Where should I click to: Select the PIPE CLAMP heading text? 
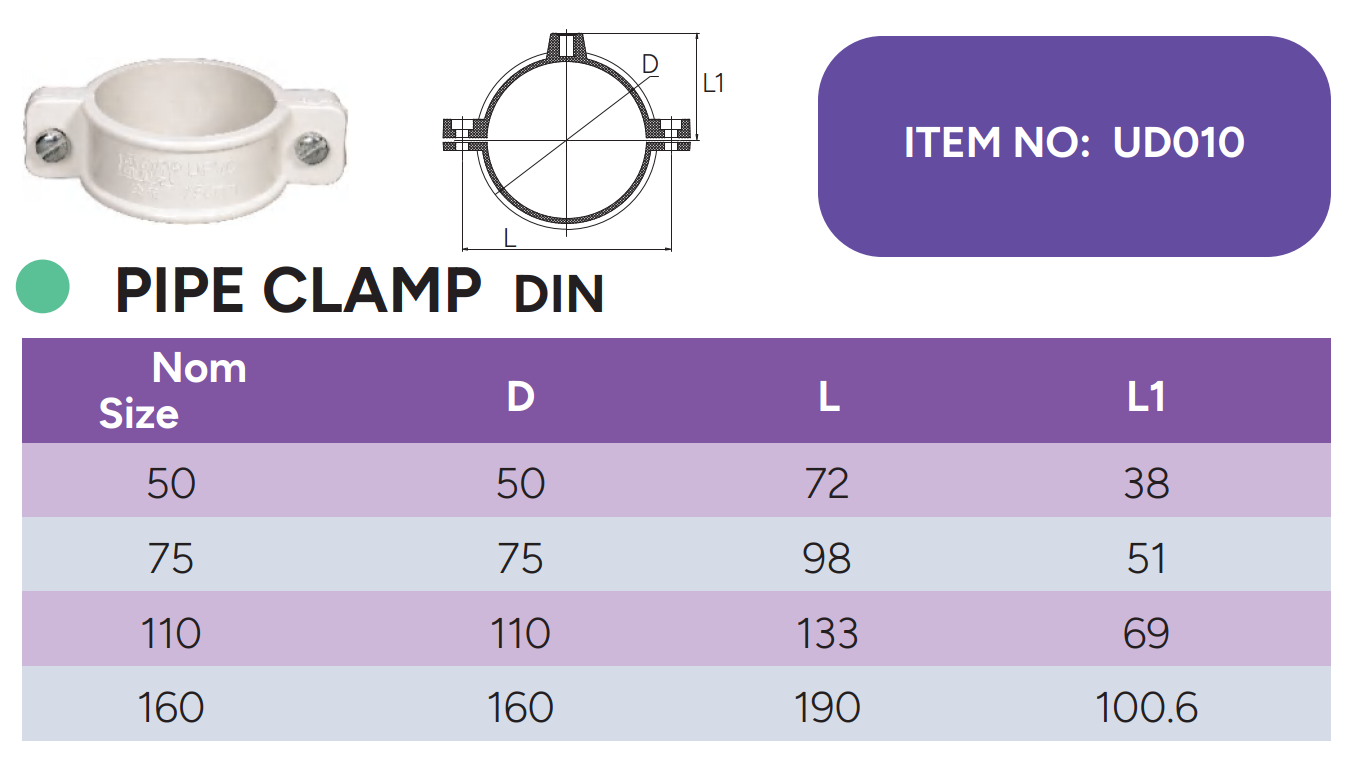[x=298, y=291]
